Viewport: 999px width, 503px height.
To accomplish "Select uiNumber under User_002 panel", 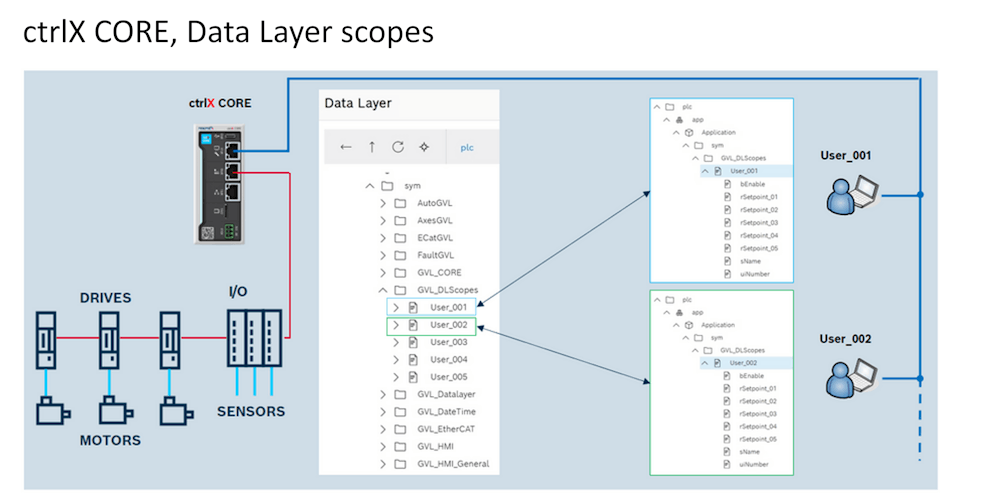I will point(754,465).
